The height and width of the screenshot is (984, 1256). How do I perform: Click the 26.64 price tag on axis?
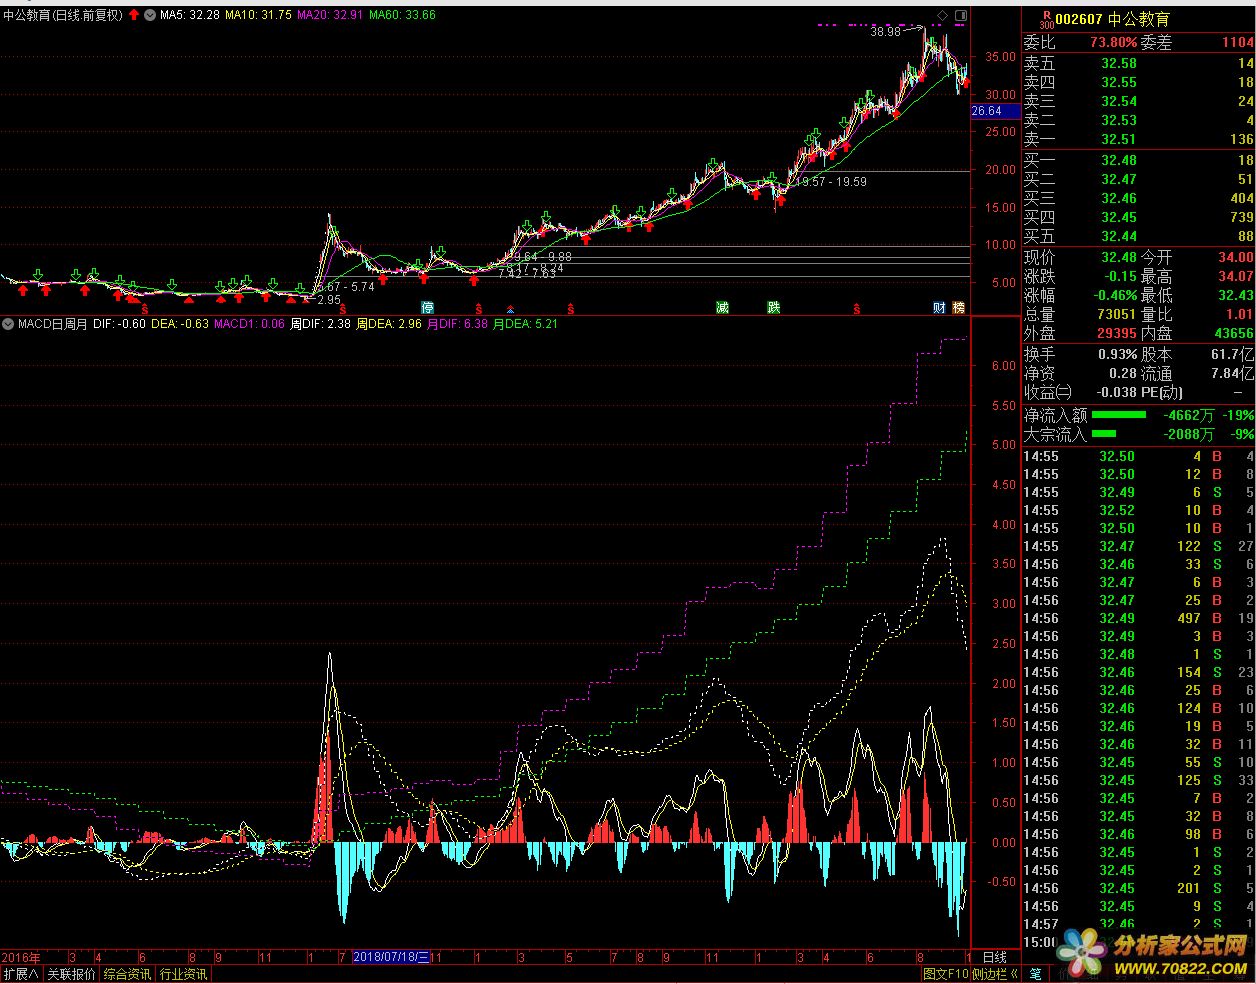point(994,111)
